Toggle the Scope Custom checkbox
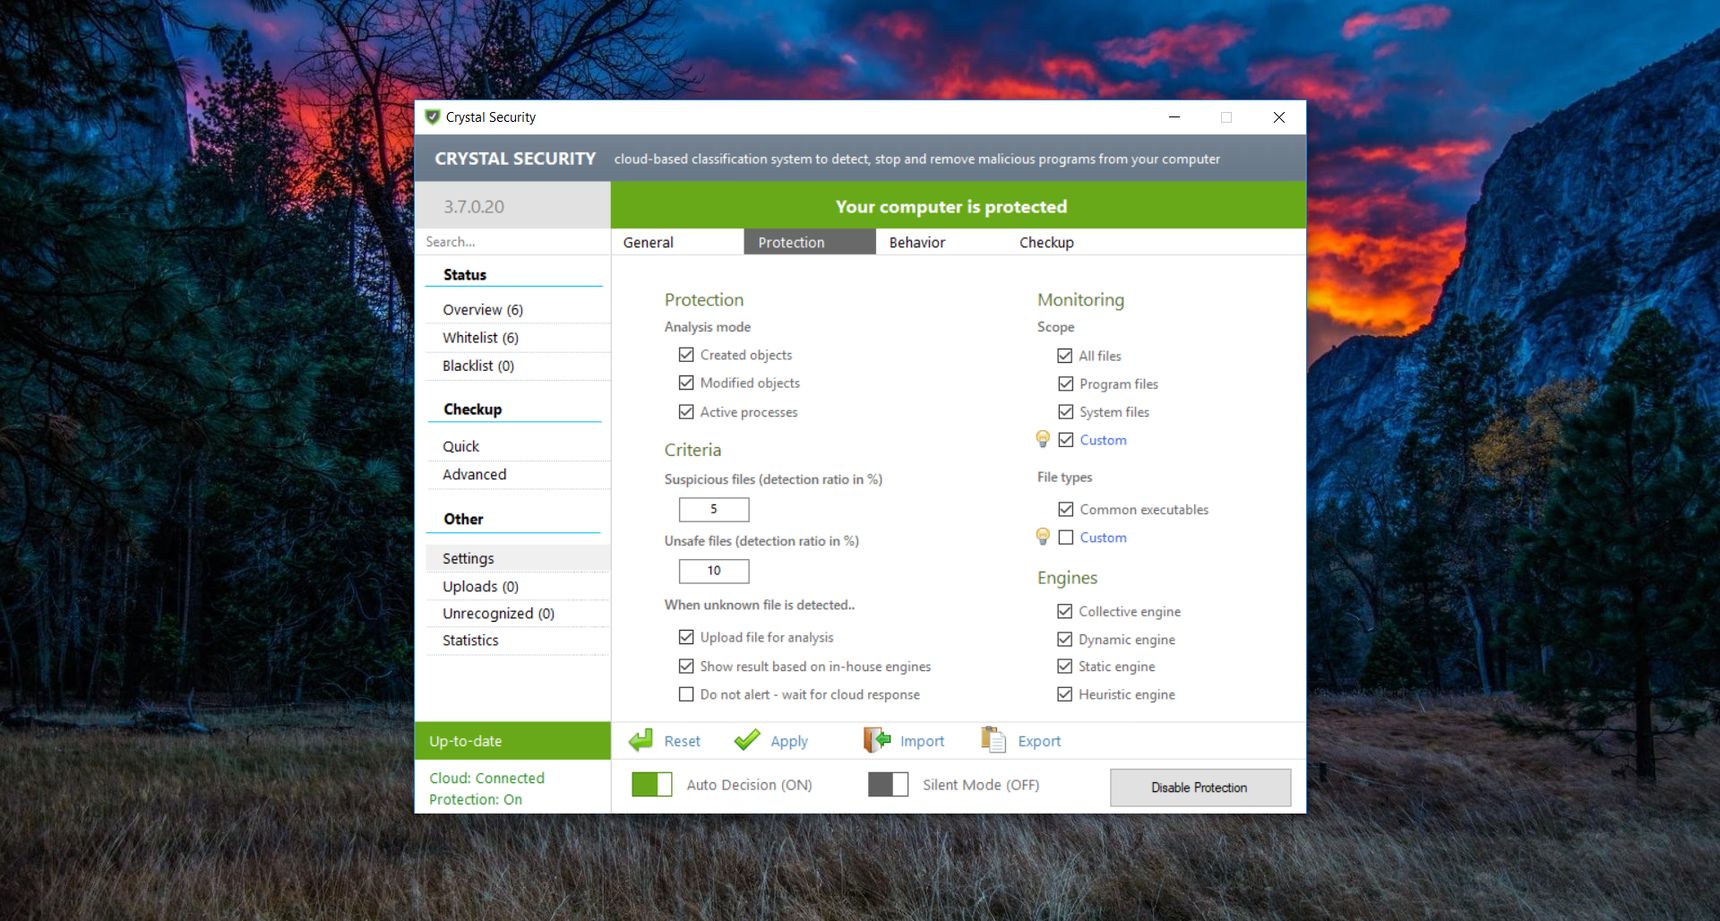Image resolution: width=1720 pixels, height=921 pixels. click(1066, 440)
